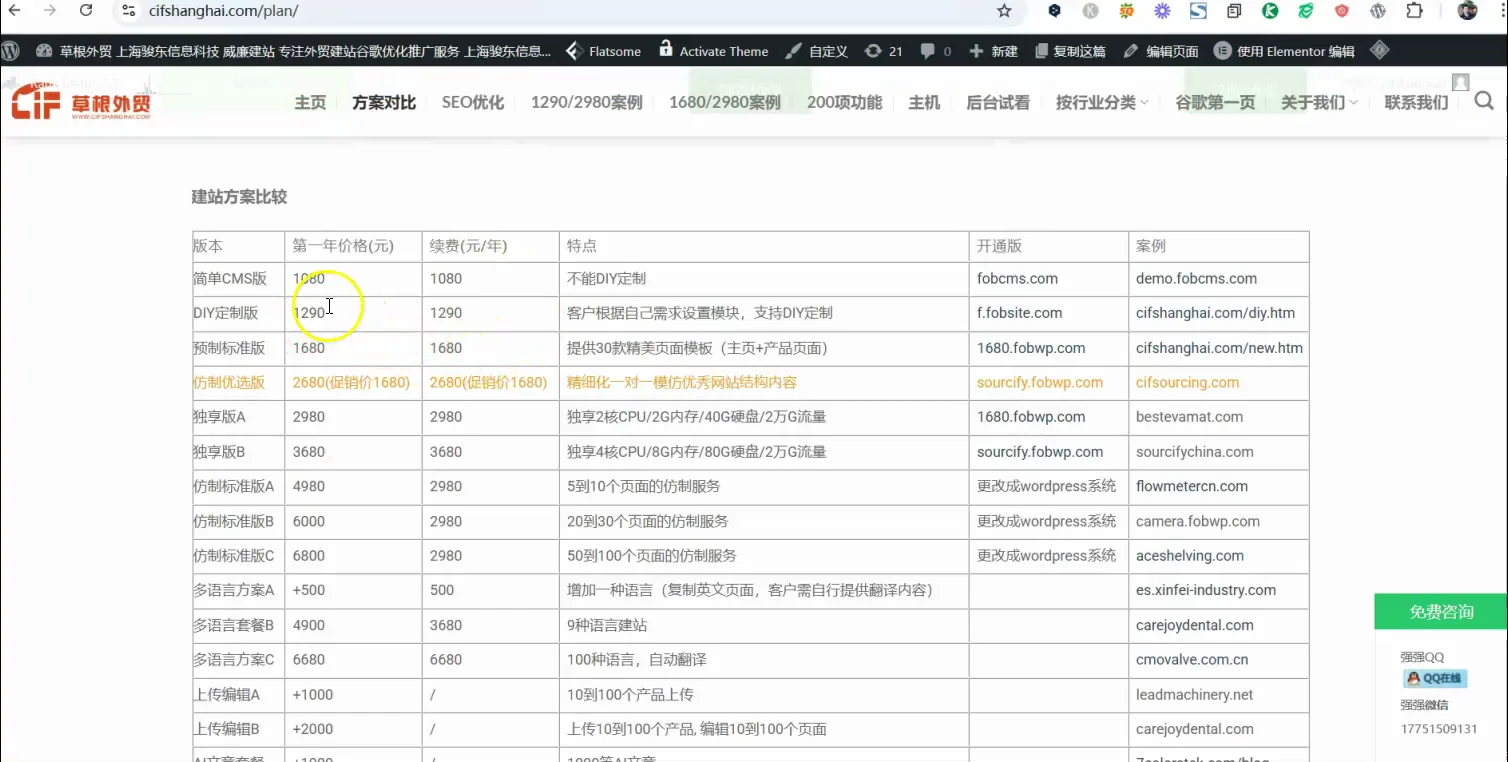The height and width of the screenshot is (762, 1508).
Task: Go to 主页 nav item
Action: [x=310, y=102]
